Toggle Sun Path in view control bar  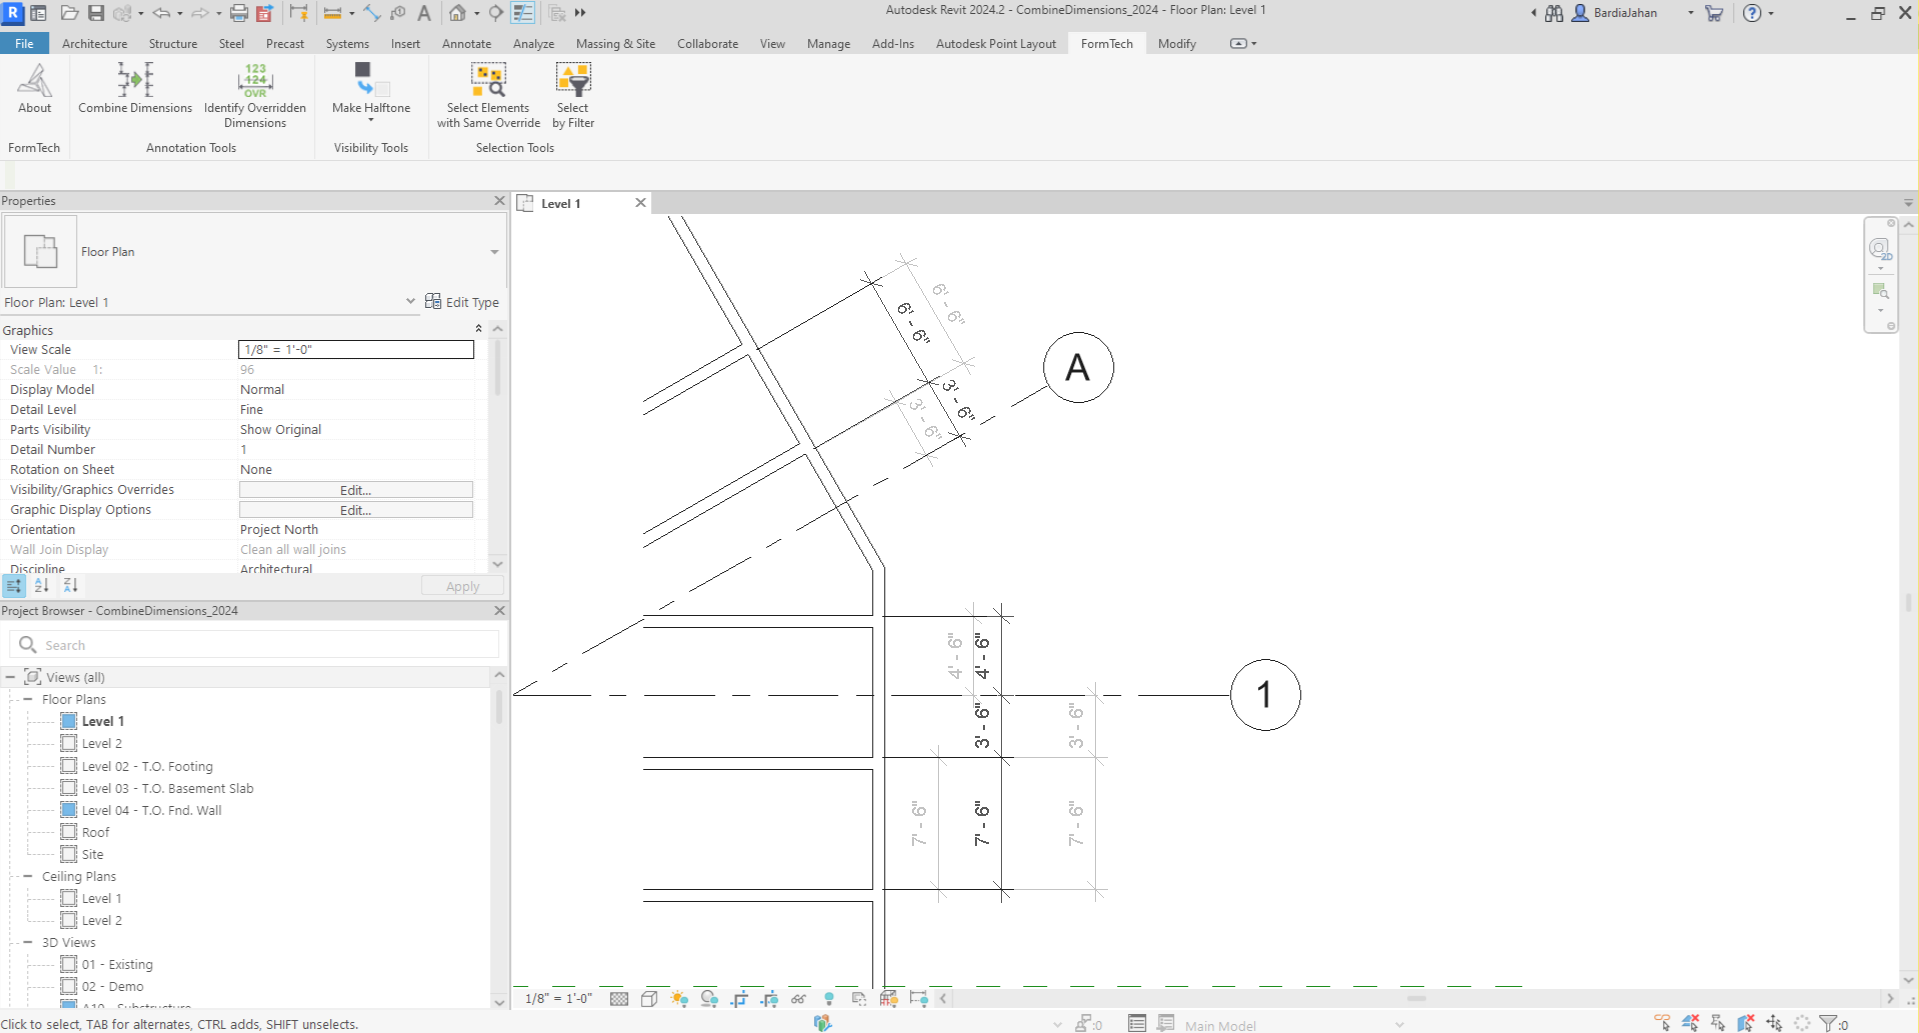point(679,998)
